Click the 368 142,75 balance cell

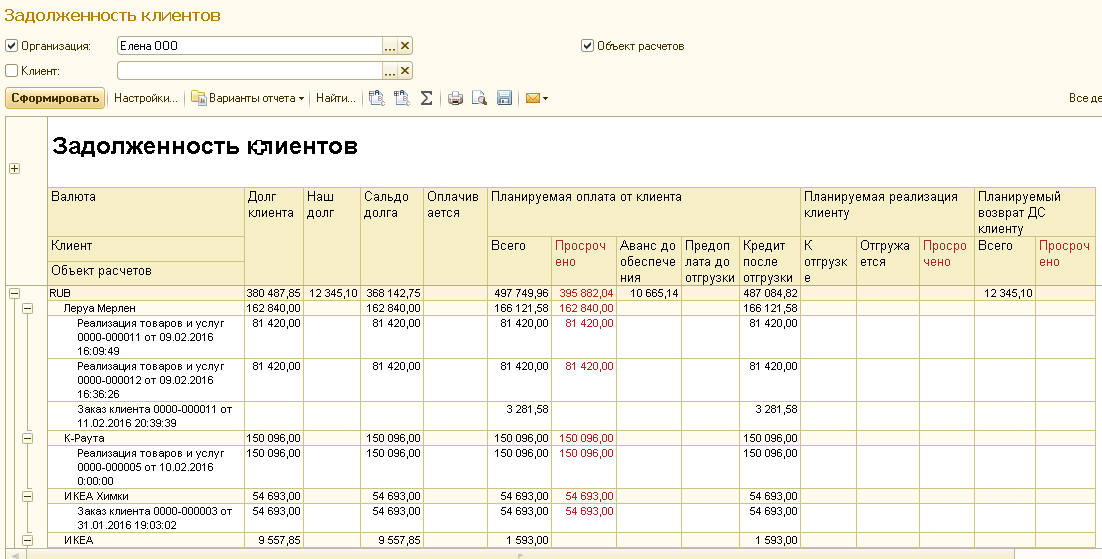point(392,293)
